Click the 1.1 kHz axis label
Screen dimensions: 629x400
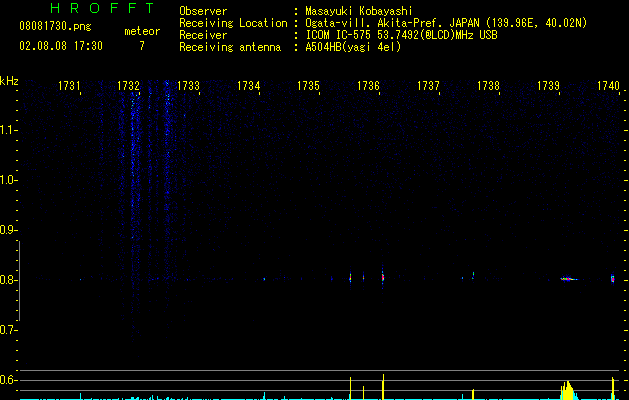tap(8, 130)
